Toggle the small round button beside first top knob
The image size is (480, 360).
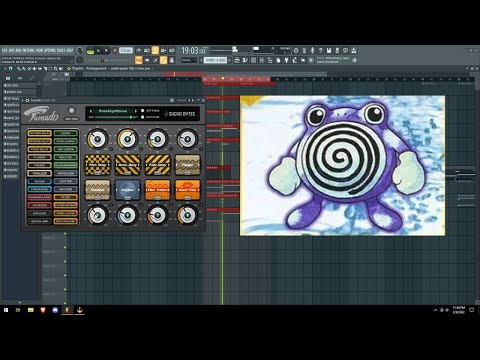click(x=111, y=149)
